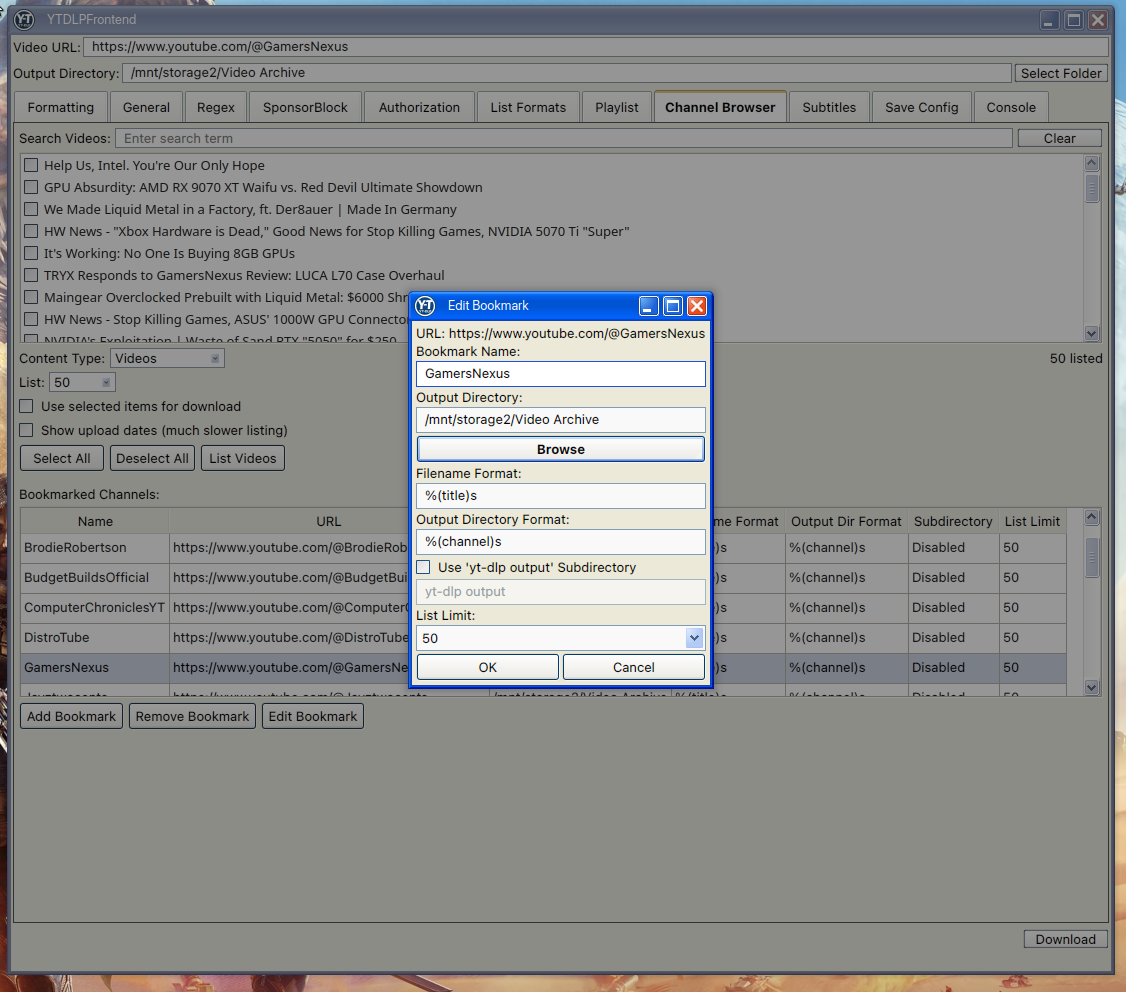Click the Edit Bookmark button

(x=312, y=716)
